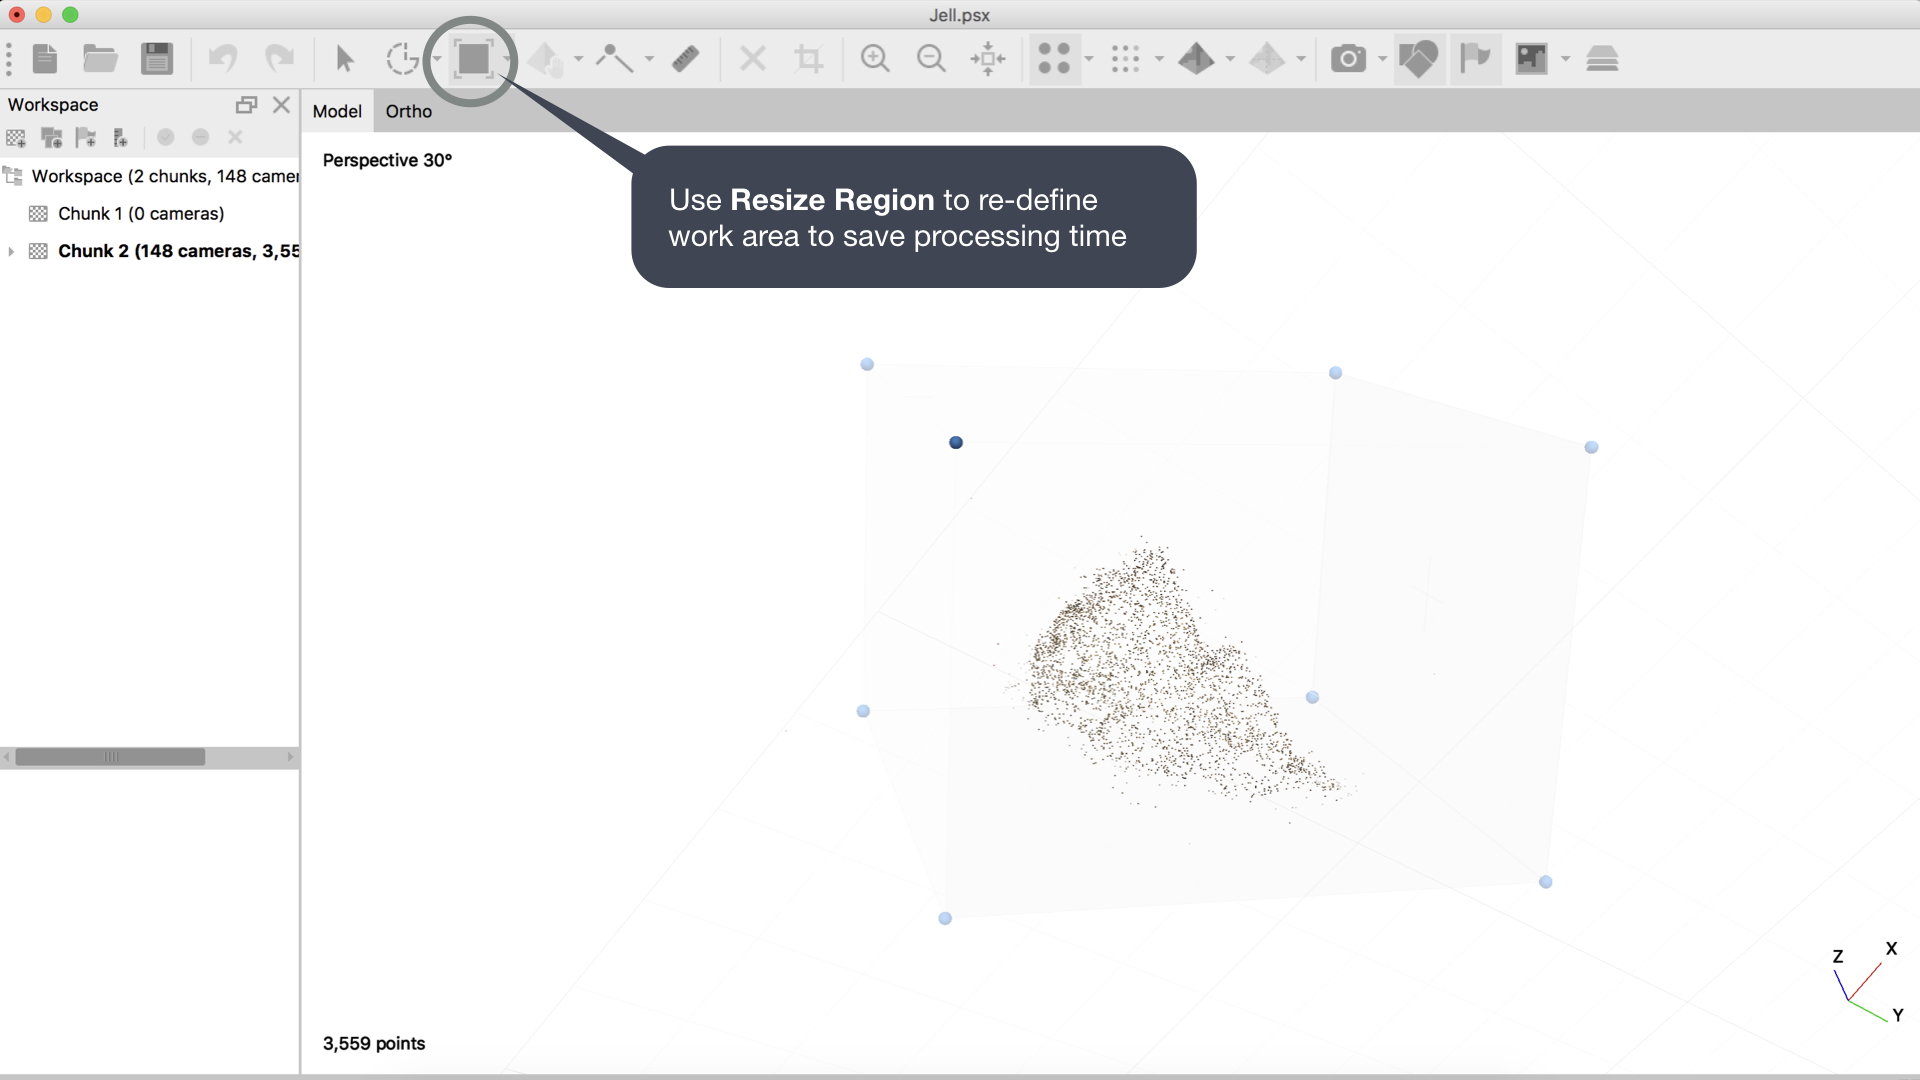Click the Add Chunk icon in Workspace

[x=16, y=138]
